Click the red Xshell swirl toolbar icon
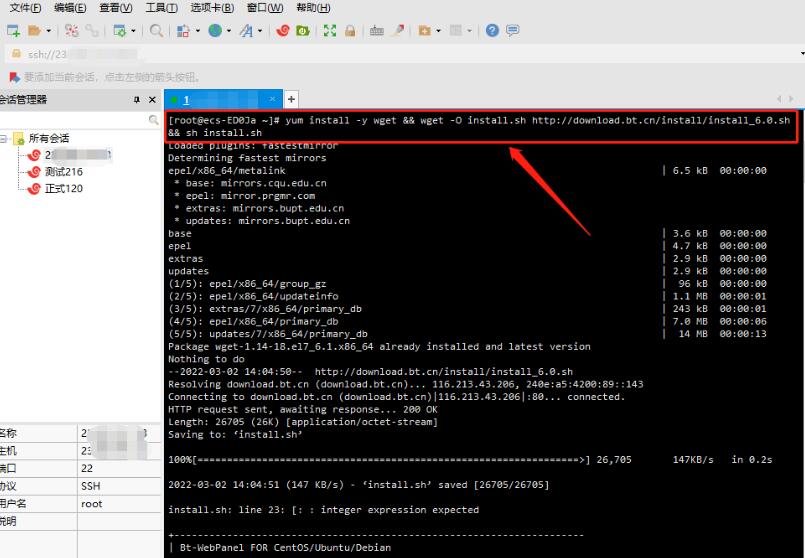The height and width of the screenshot is (558, 805). (x=283, y=31)
